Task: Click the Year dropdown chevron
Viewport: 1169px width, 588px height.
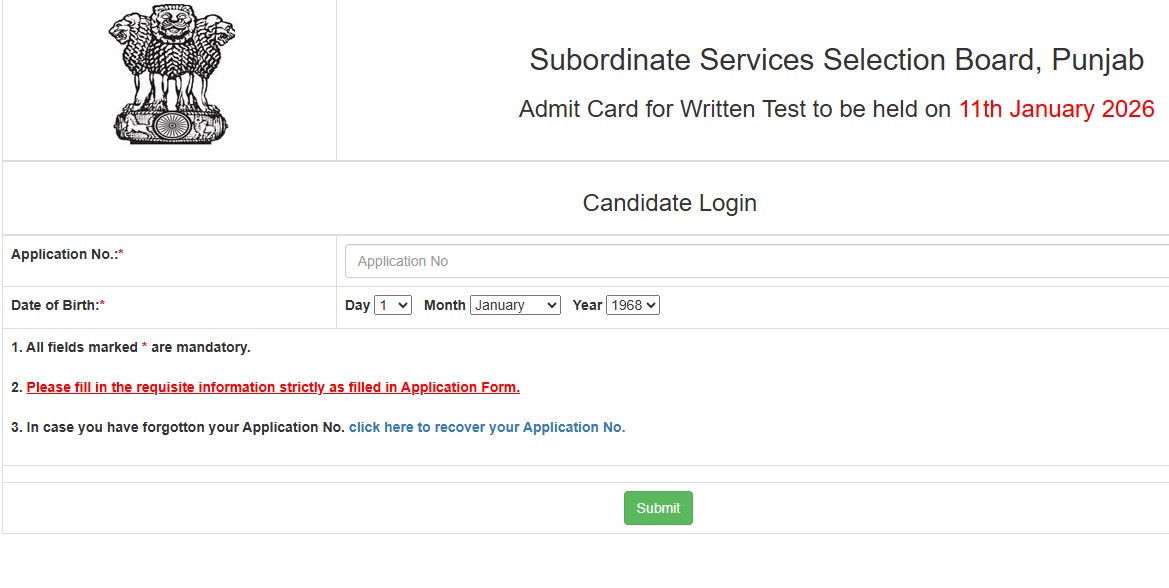Action: pyautogui.click(x=653, y=305)
